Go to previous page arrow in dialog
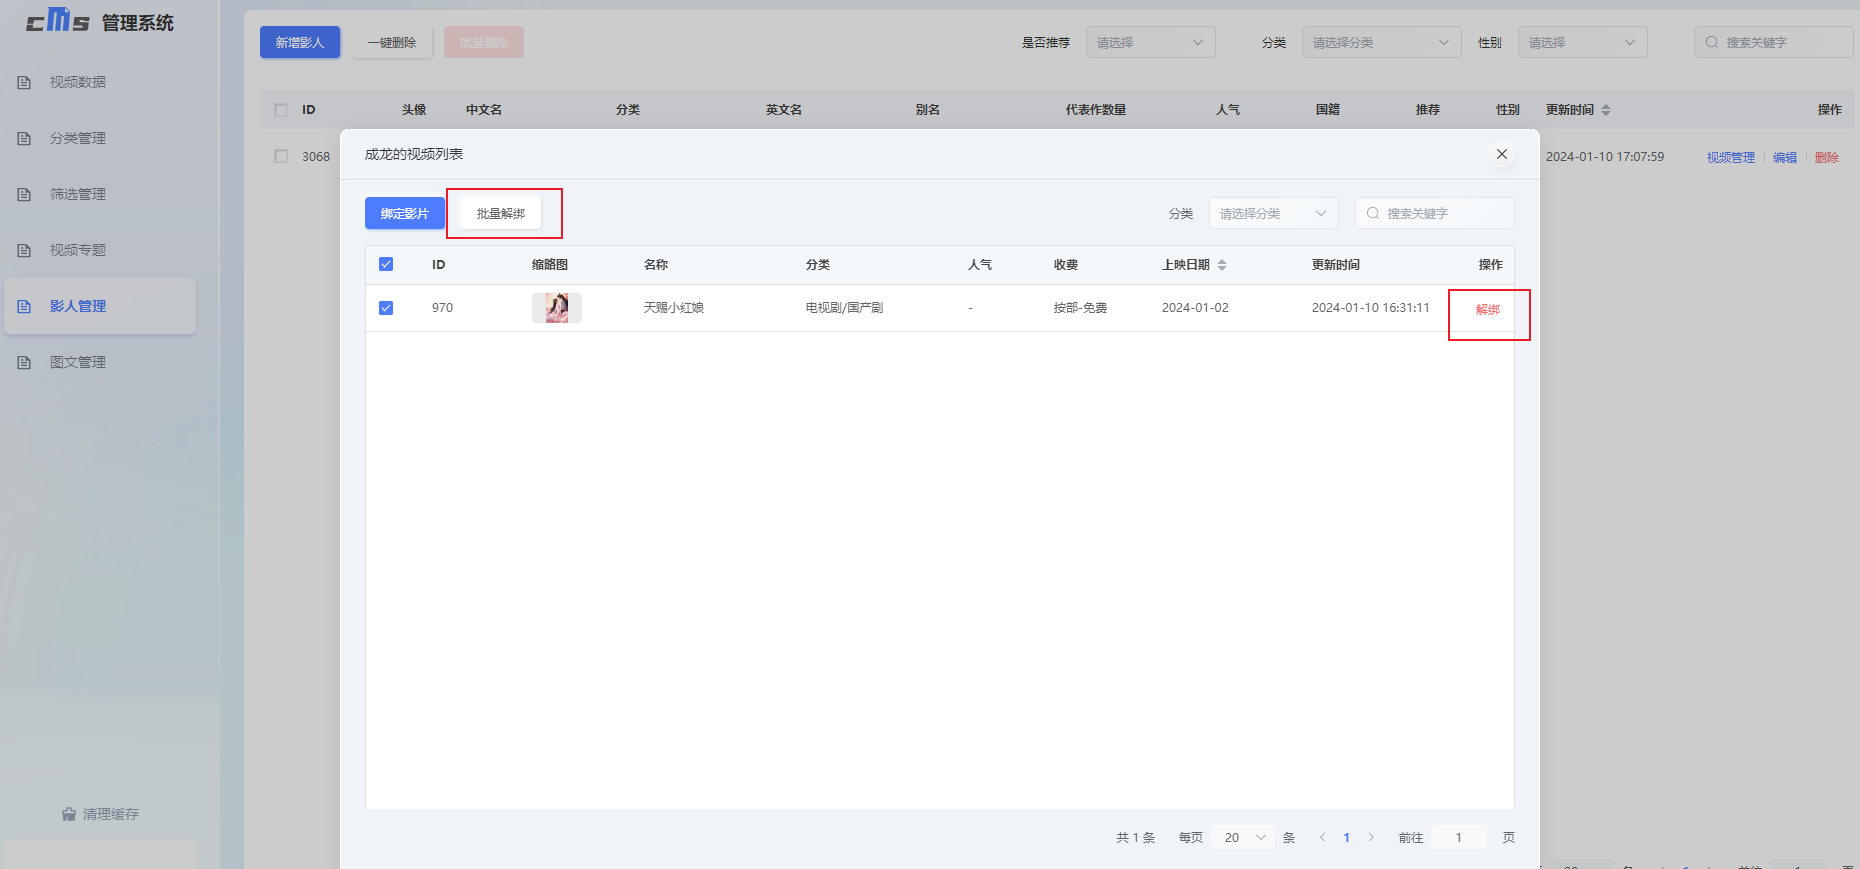1860x869 pixels. click(x=1322, y=837)
